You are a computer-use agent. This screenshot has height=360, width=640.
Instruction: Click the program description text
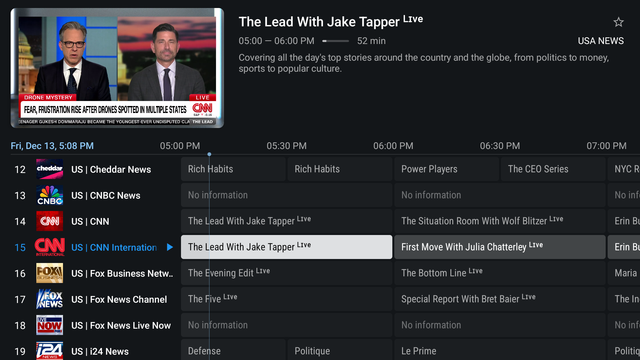pyautogui.click(x=424, y=63)
